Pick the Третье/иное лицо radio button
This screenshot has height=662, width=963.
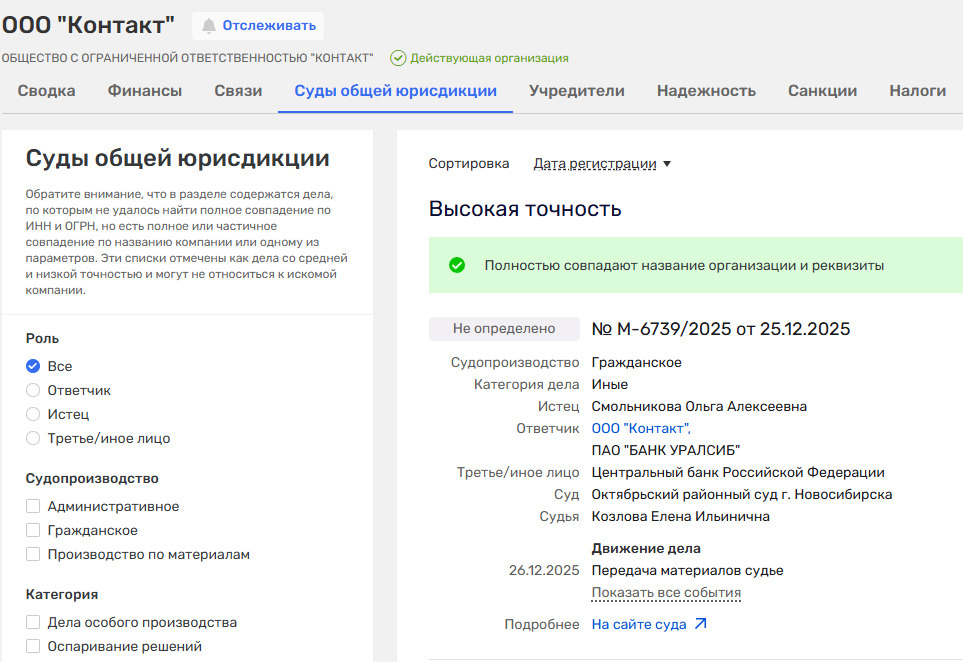[33, 438]
